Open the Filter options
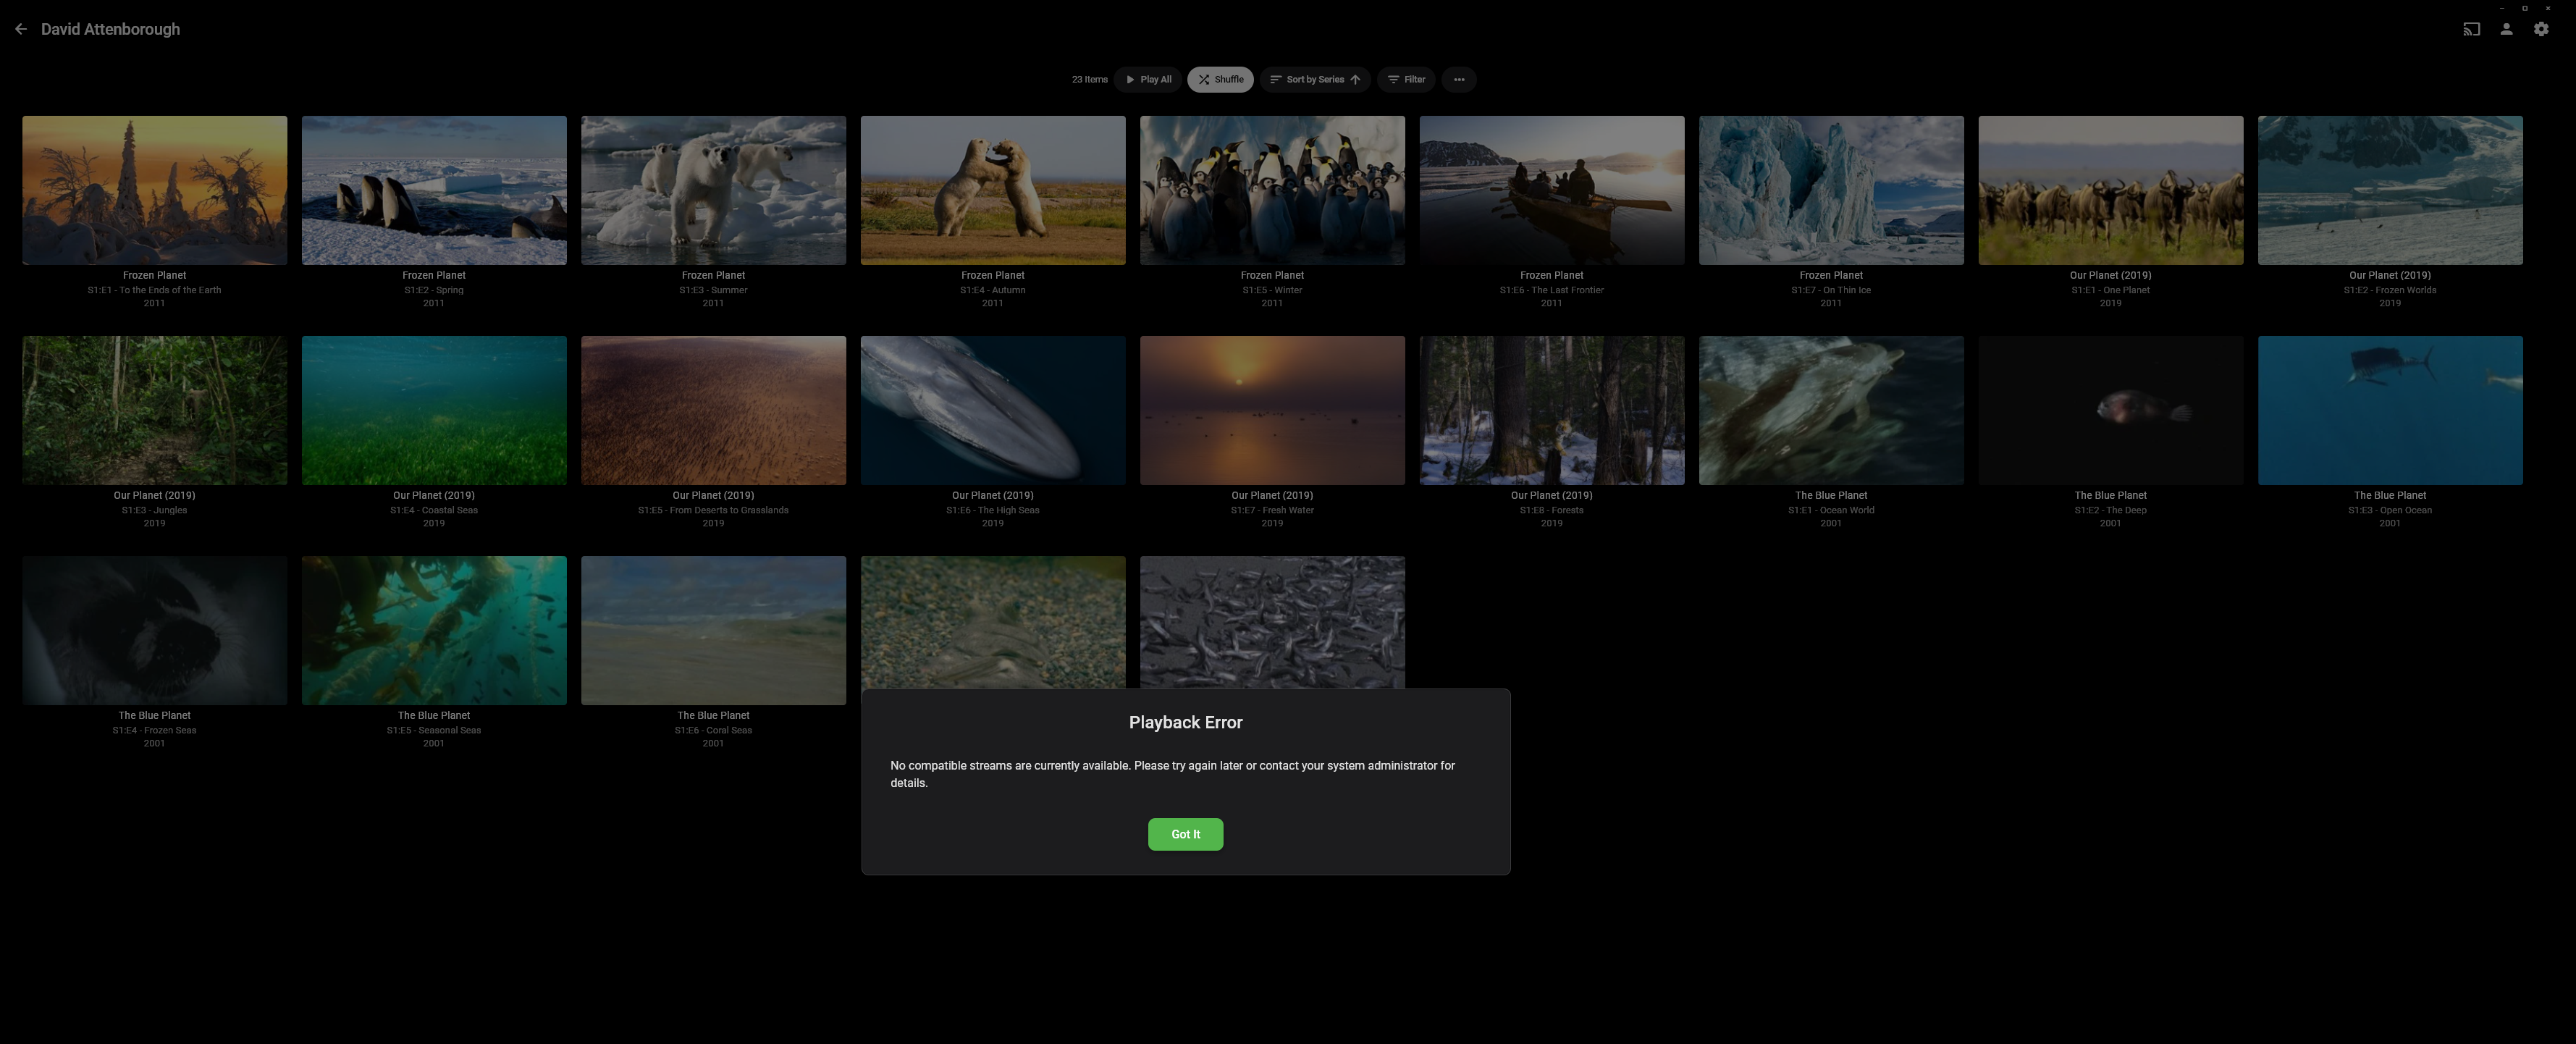This screenshot has height=1044, width=2576. 1405,79
